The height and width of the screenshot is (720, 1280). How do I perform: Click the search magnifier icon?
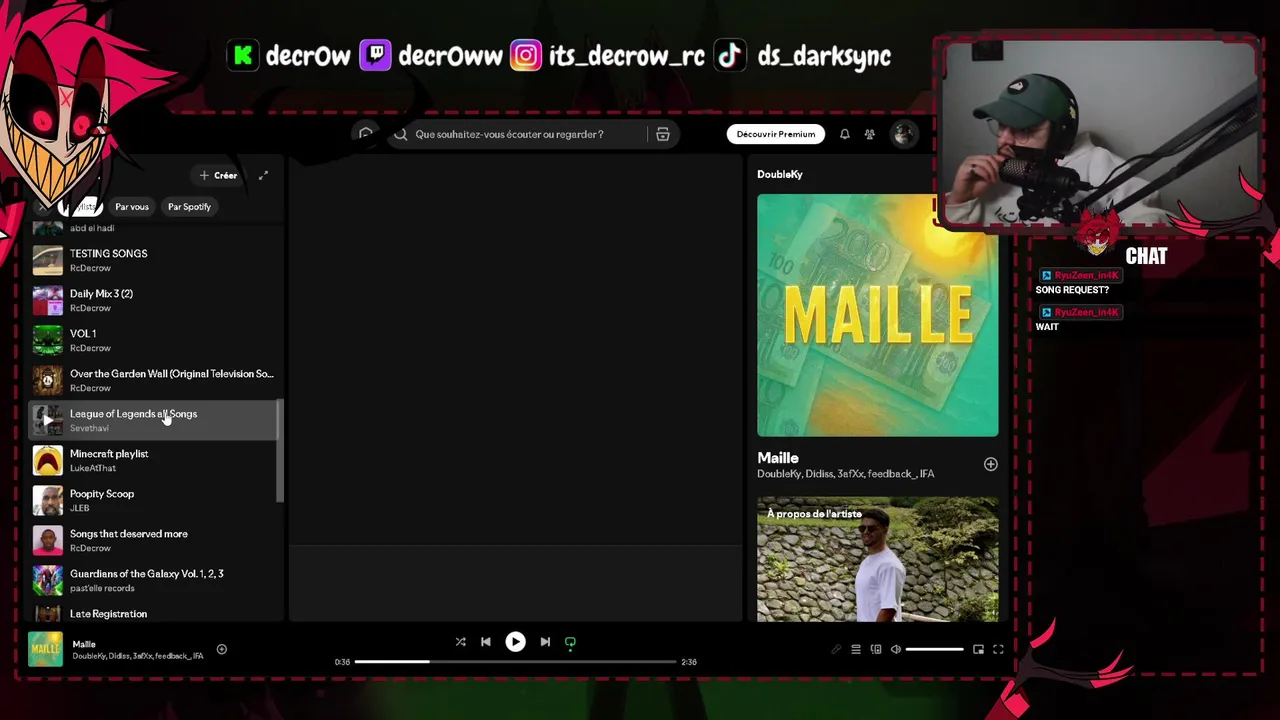pyautogui.click(x=401, y=134)
